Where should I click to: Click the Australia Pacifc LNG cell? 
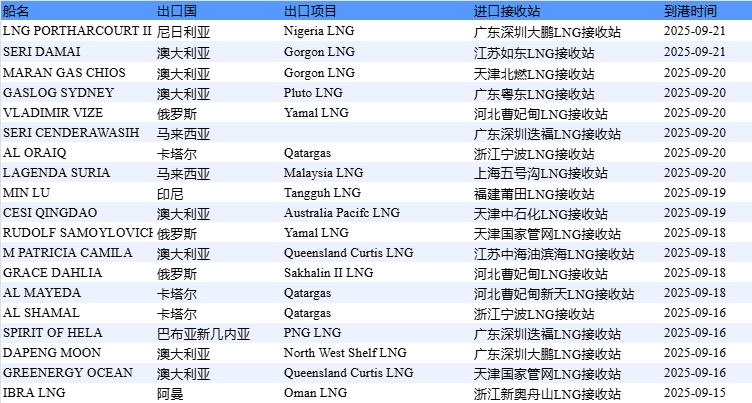click(x=341, y=213)
